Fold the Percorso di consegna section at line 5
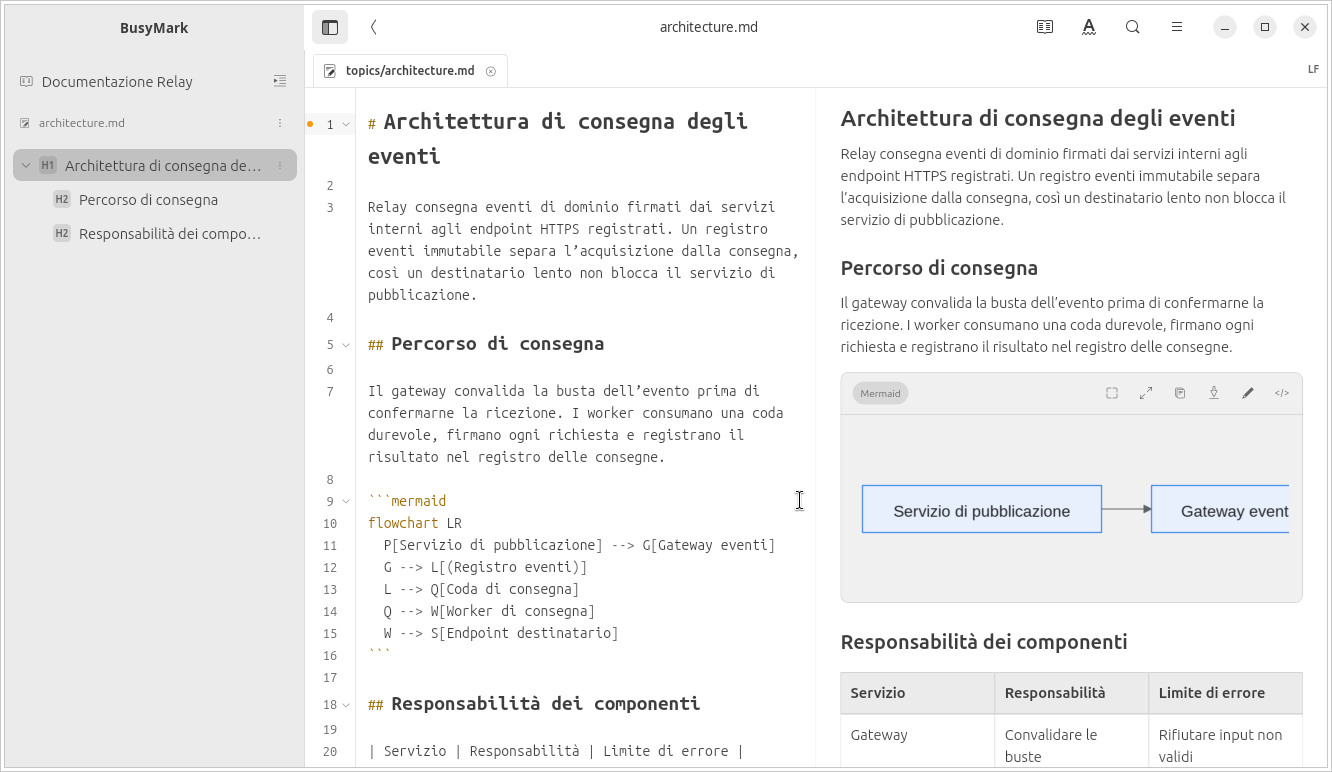 [x=346, y=345]
